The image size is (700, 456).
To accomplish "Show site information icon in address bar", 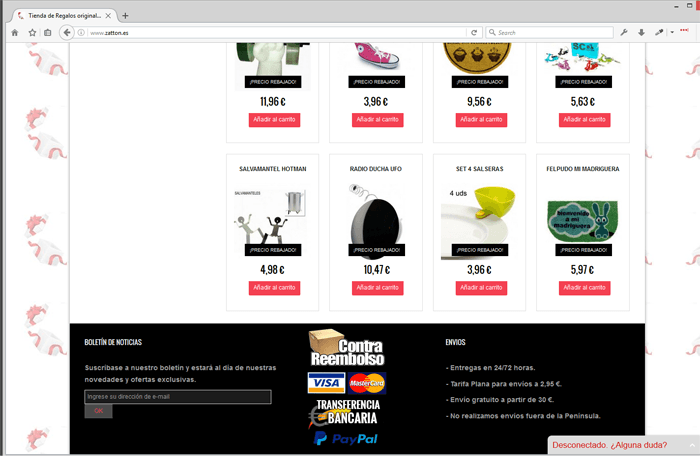I will (81, 33).
